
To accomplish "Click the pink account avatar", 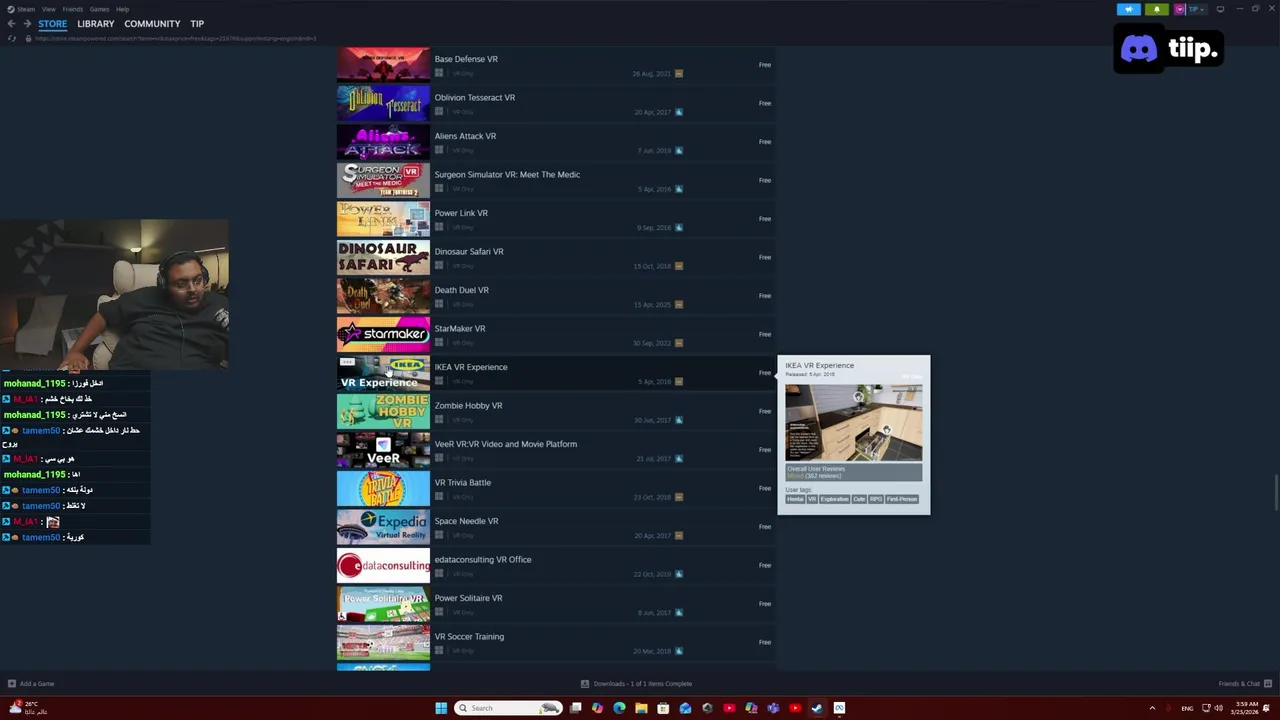I will 1180,9.
